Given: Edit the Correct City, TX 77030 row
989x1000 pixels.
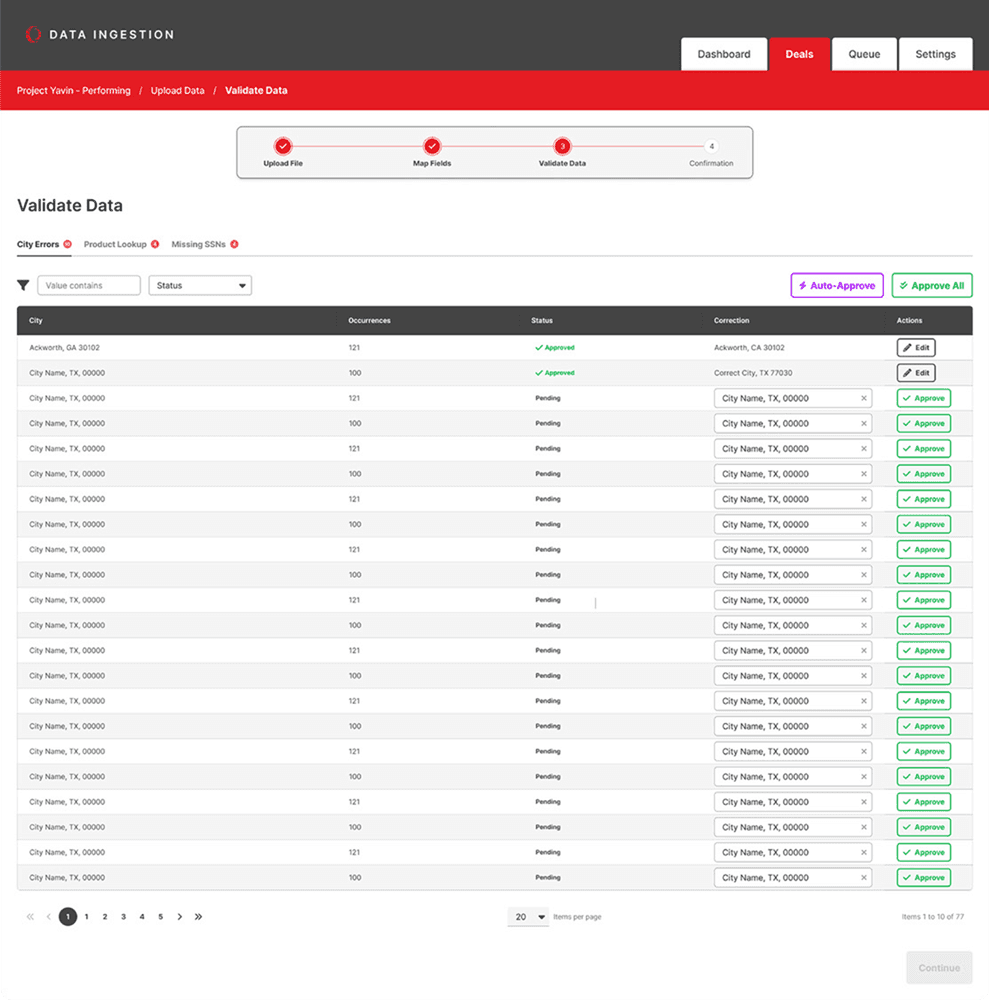Looking at the screenshot, I should [916, 372].
